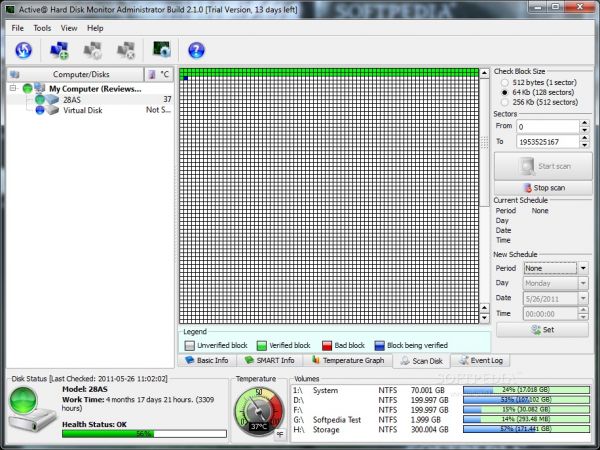Image resolution: width=600 pixels, height=450 pixels.
Task: Open the Help menu
Action: click(95, 28)
